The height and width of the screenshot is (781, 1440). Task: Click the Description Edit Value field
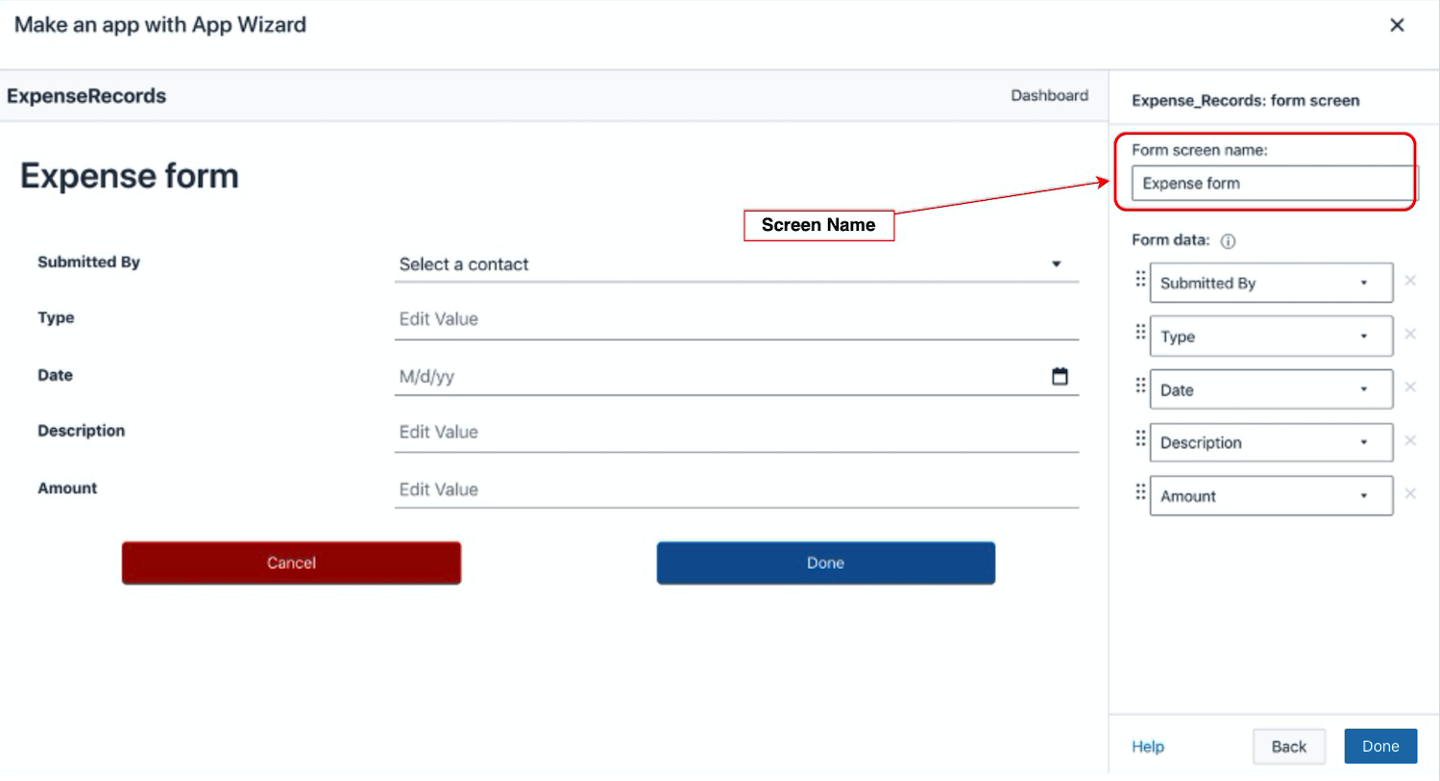[x=736, y=433]
